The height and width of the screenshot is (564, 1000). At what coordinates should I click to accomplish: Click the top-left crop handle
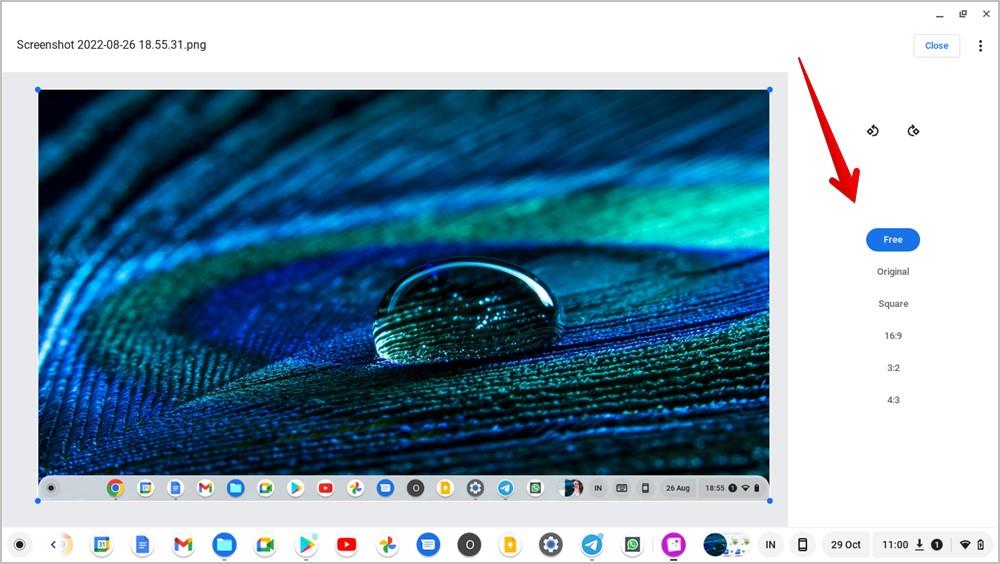click(38, 90)
